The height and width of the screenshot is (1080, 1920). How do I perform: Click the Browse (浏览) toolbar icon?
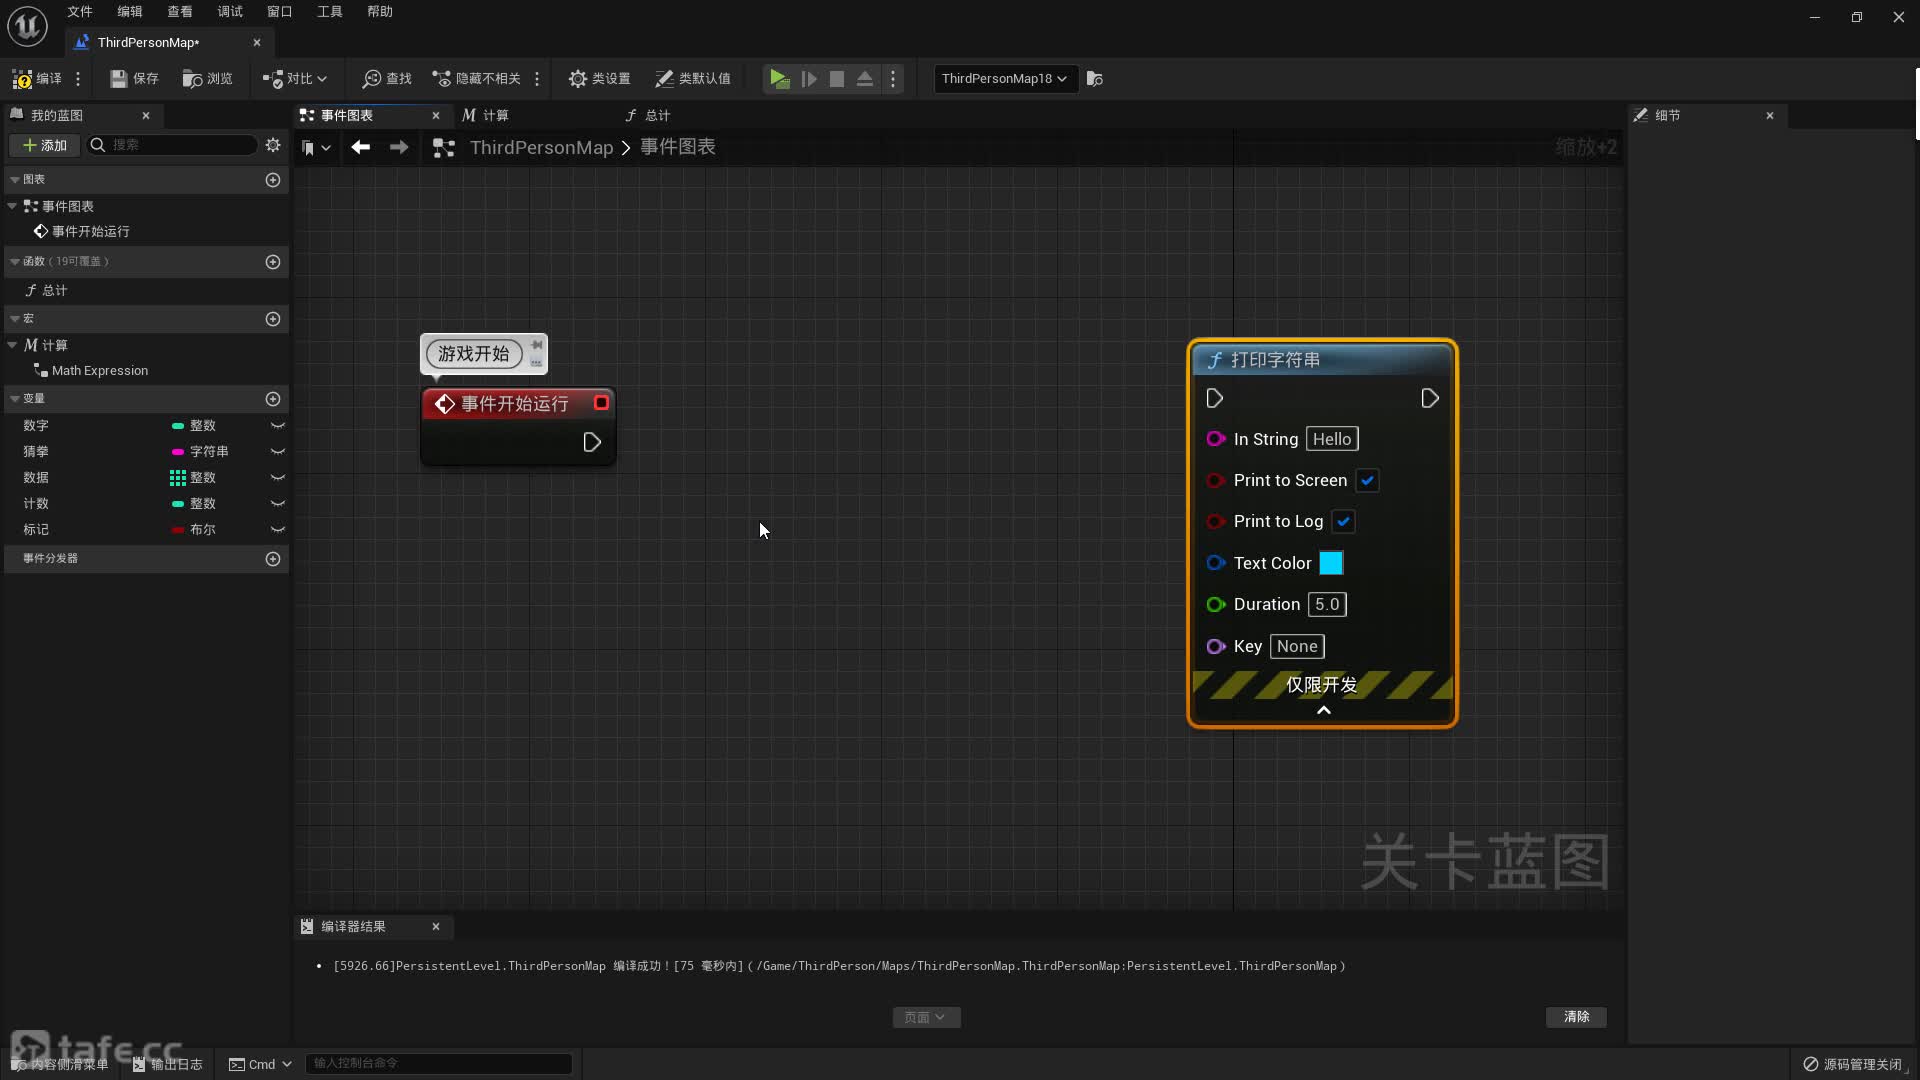point(207,78)
